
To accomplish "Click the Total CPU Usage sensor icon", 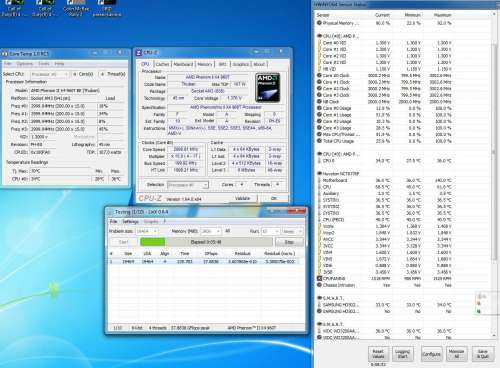I will click(319, 141).
